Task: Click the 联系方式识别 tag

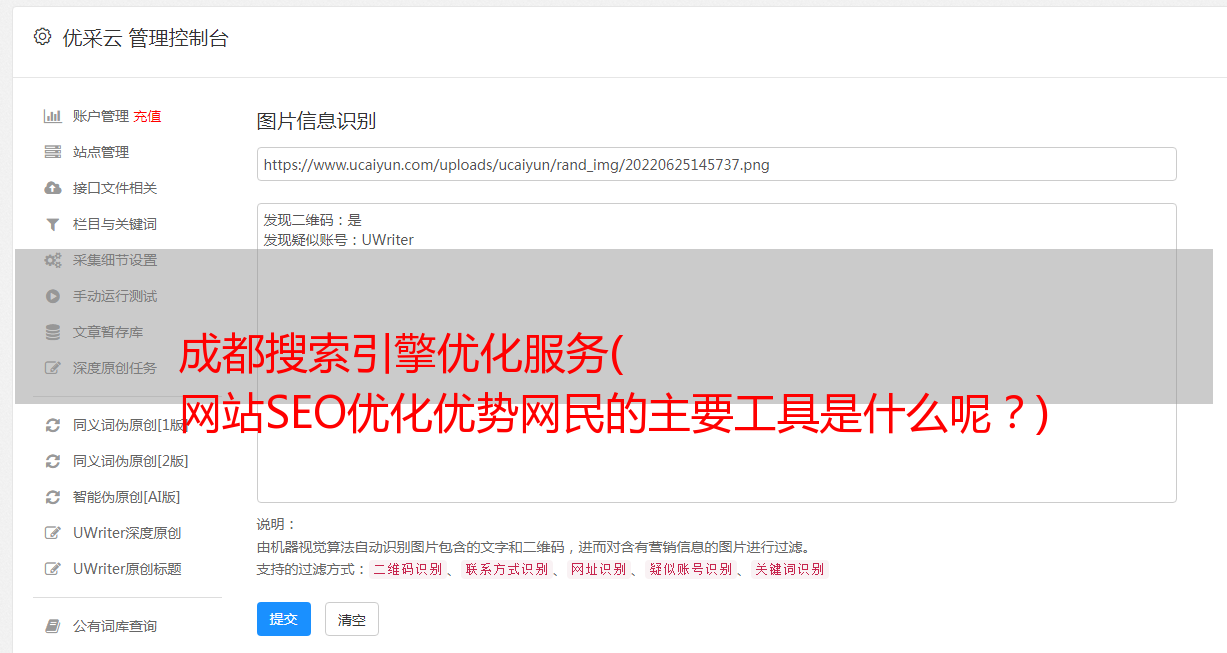Action: [x=506, y=569]
